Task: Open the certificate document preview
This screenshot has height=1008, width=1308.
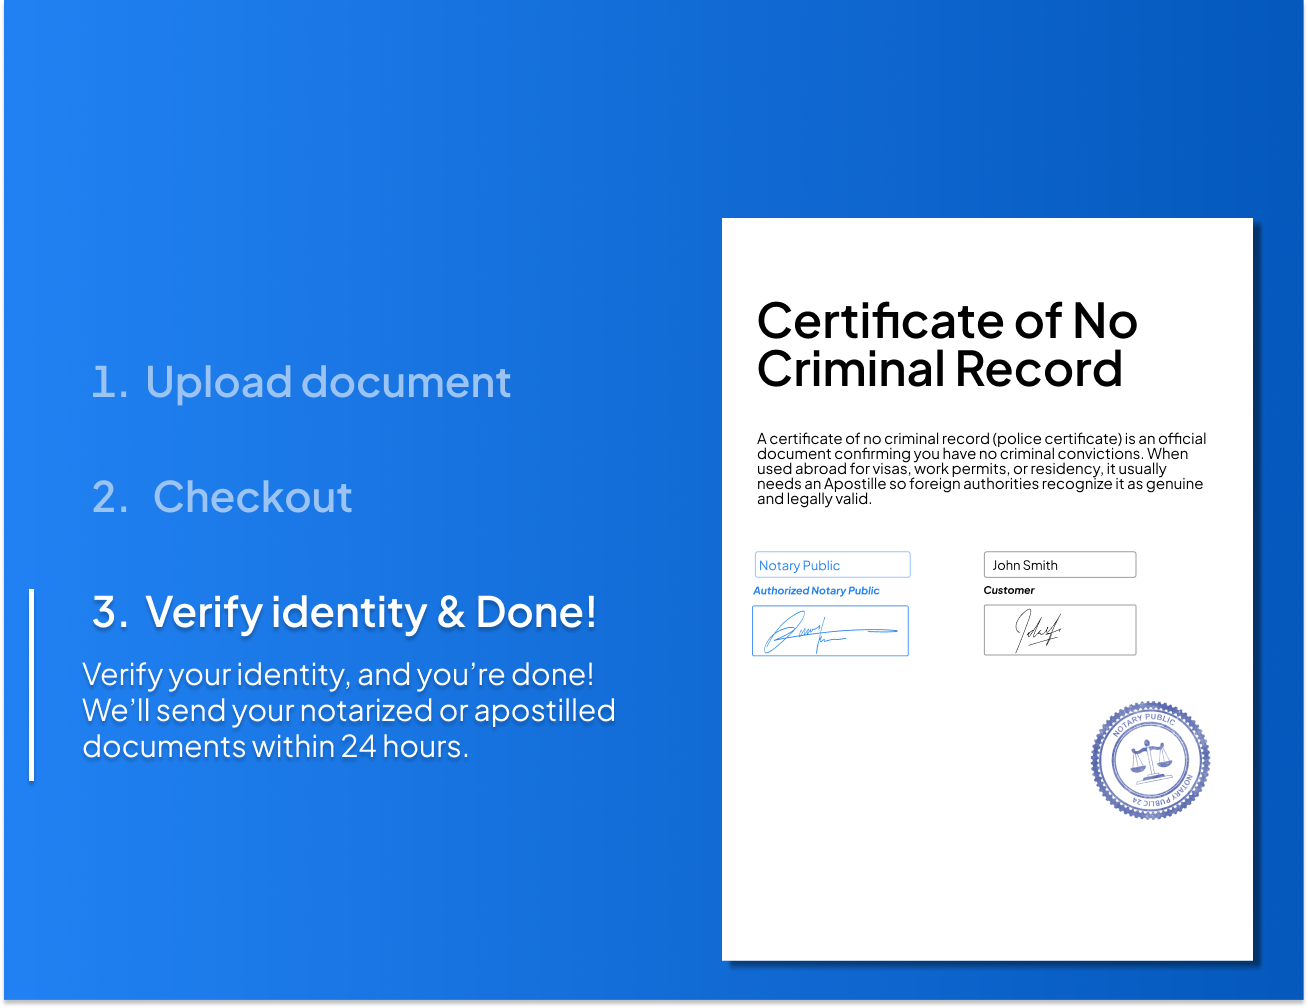Action: (987, 589)
